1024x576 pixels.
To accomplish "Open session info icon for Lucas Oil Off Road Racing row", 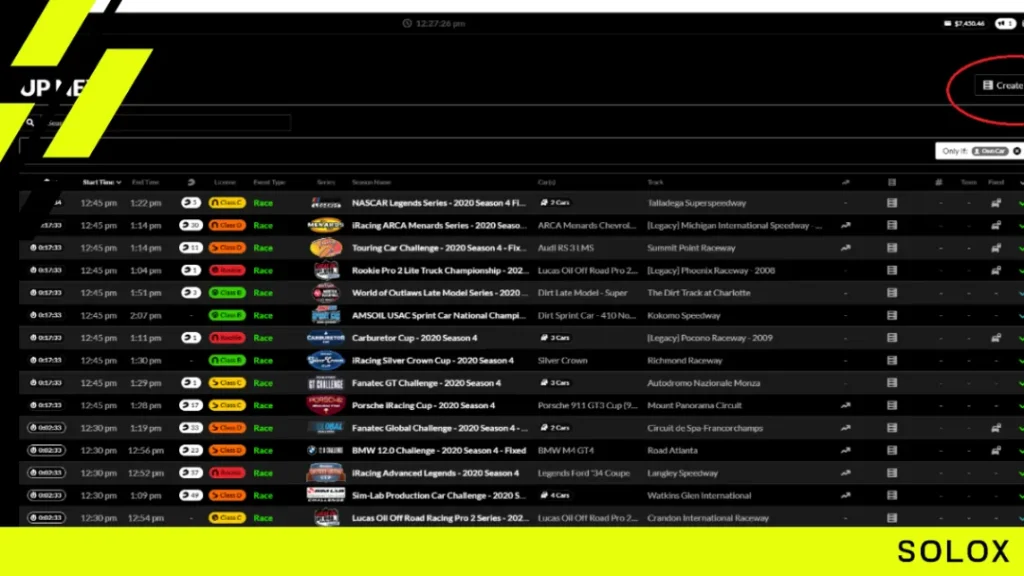I will [892, 518].
